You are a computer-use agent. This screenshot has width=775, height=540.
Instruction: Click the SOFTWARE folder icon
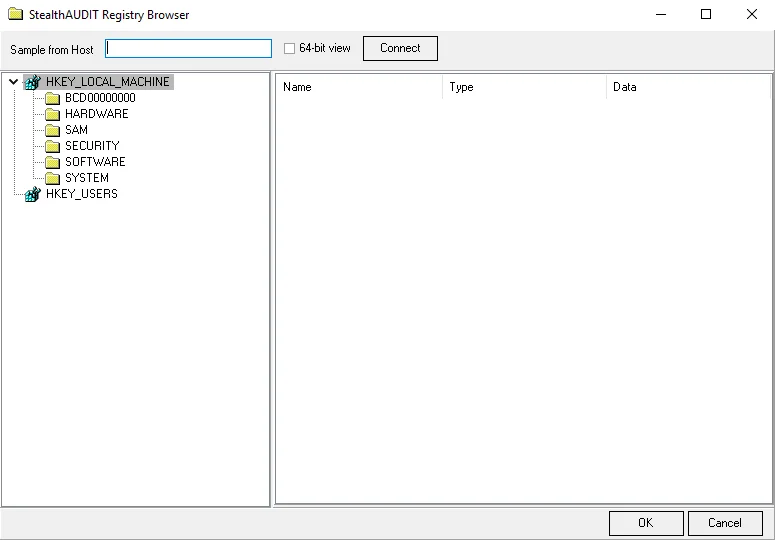[x=52, y=162]
